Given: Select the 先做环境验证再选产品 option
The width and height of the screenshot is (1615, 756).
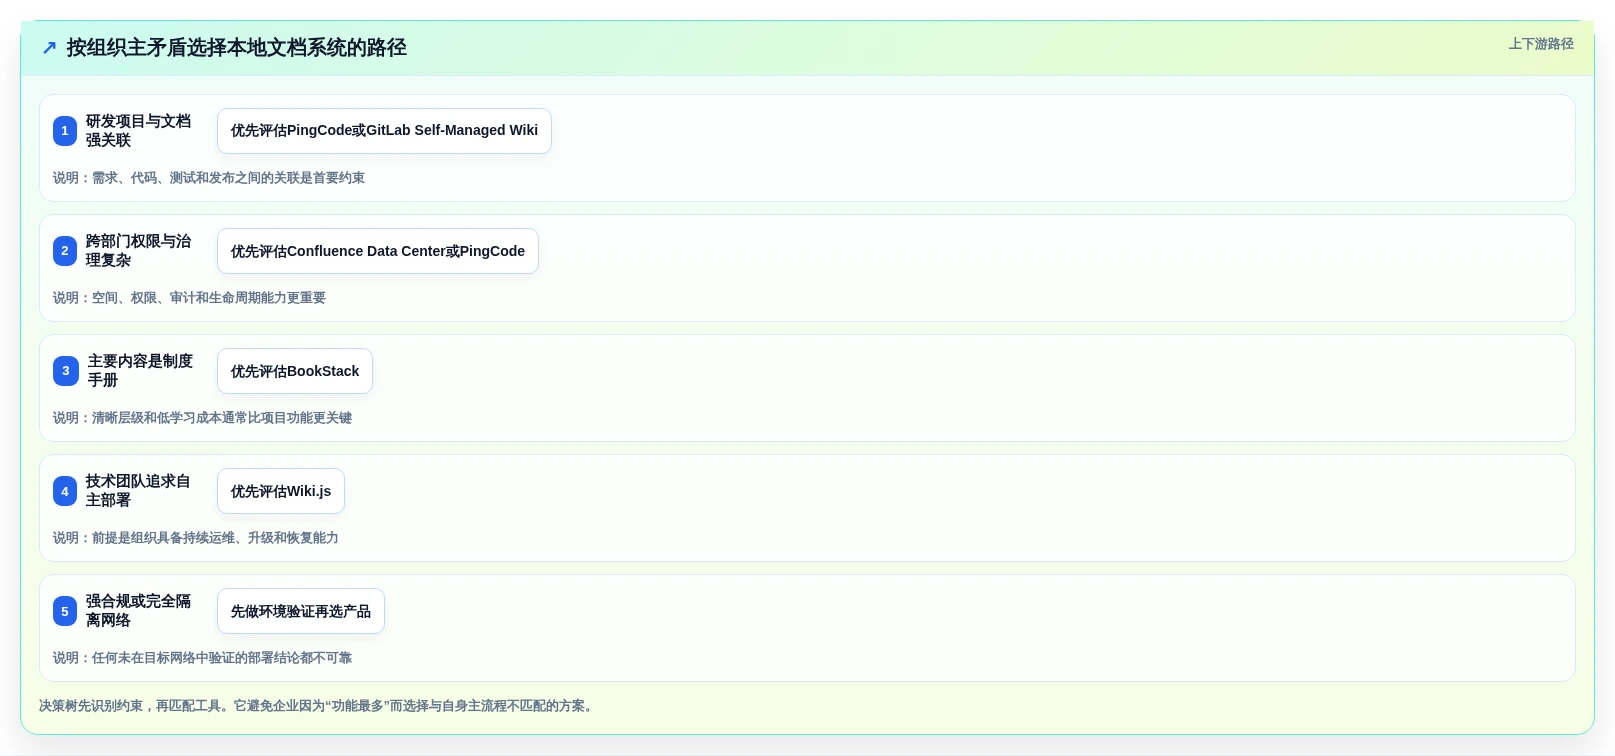Looking at the screenshot, I should [301, 611].
